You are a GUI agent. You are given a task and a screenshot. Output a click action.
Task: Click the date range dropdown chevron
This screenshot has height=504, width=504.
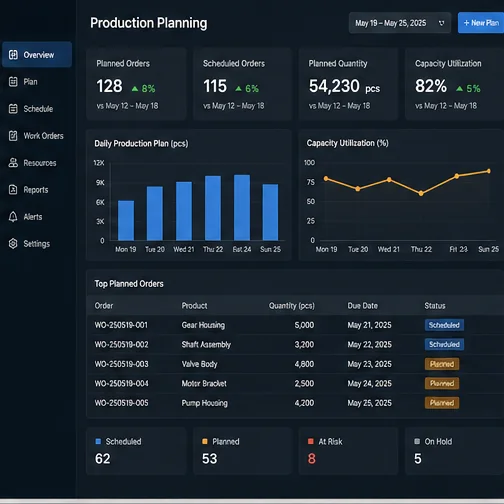[x=442, y=23]
